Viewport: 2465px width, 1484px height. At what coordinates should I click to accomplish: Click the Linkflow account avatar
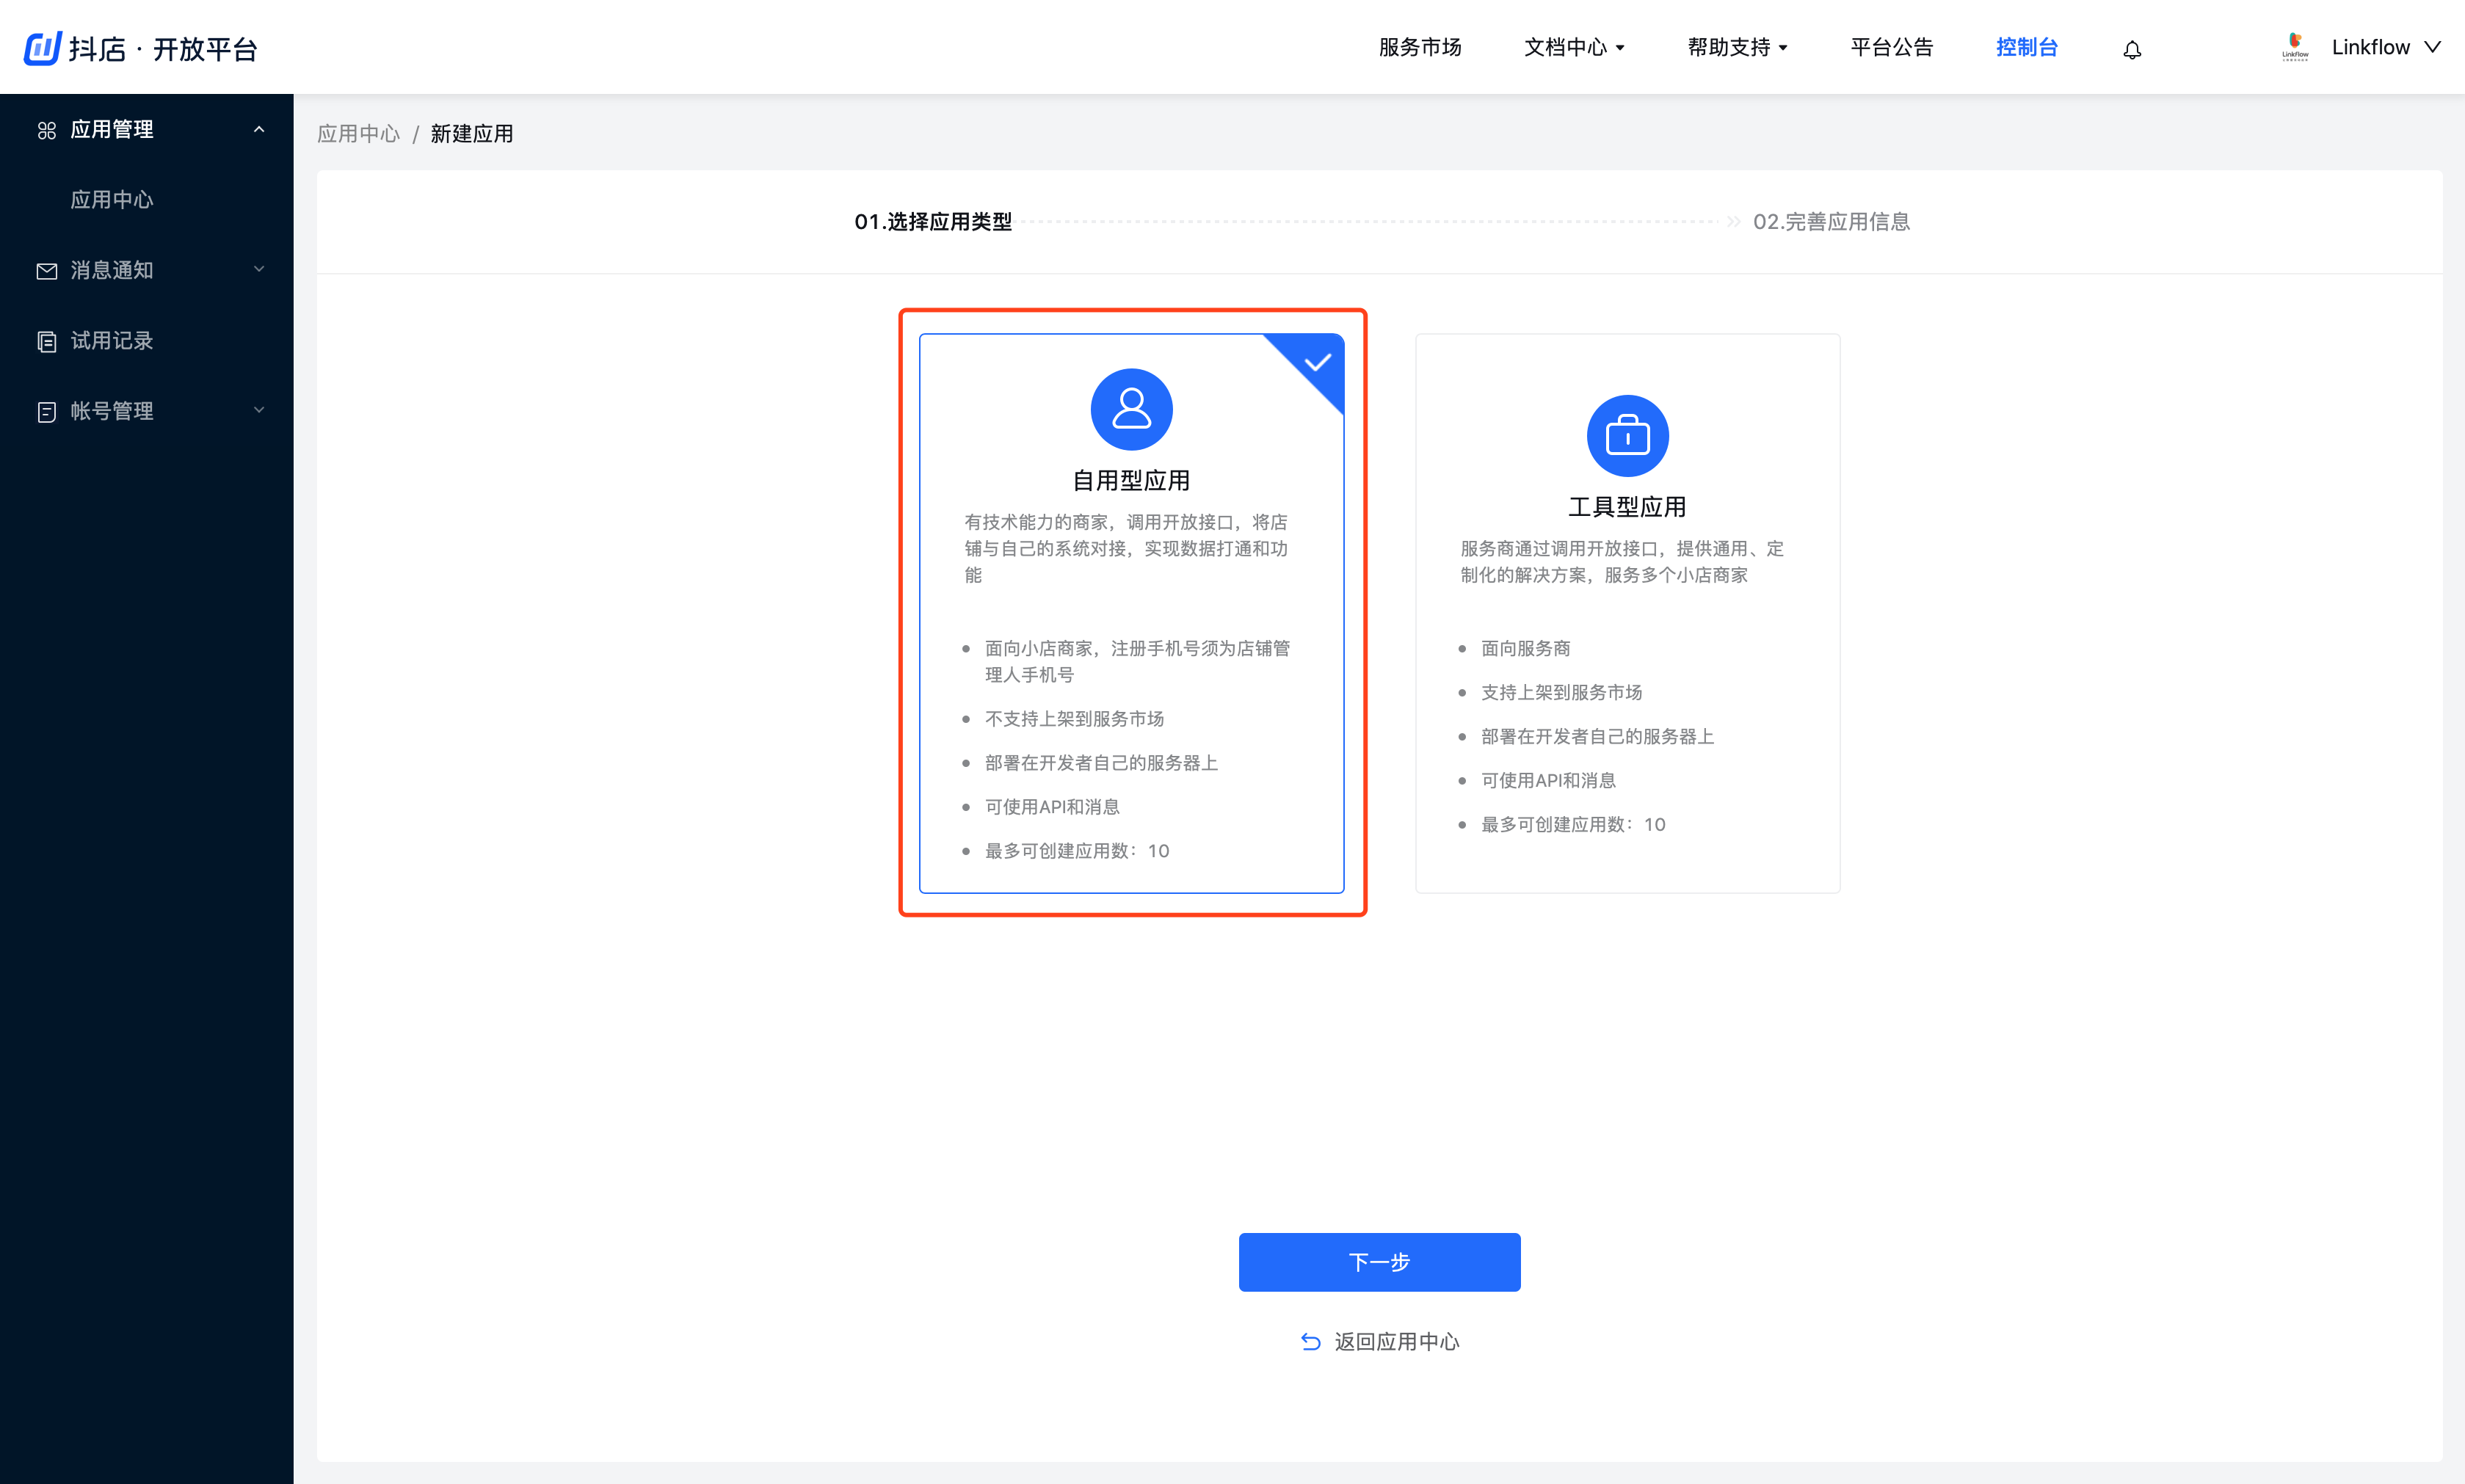pyautogui.click(x=2295, y=47)
